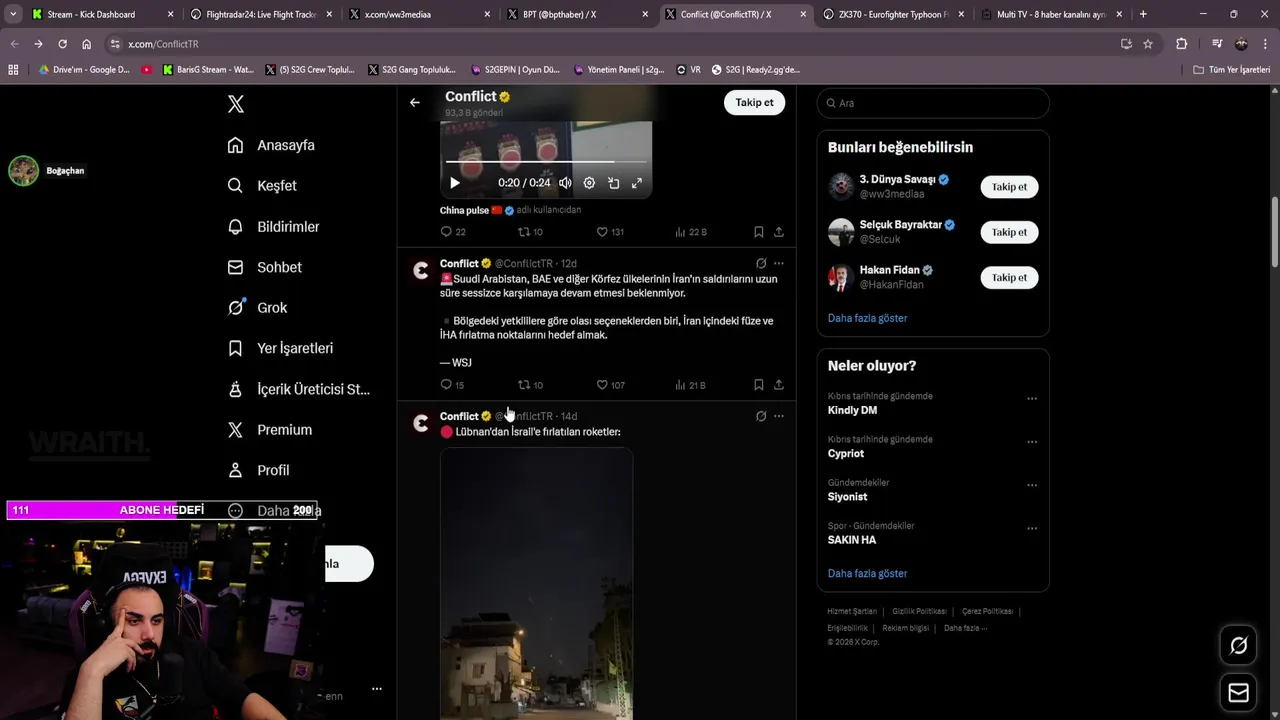Open floating messages envelope button
Screen dimensions: 1280x720
1238,692
